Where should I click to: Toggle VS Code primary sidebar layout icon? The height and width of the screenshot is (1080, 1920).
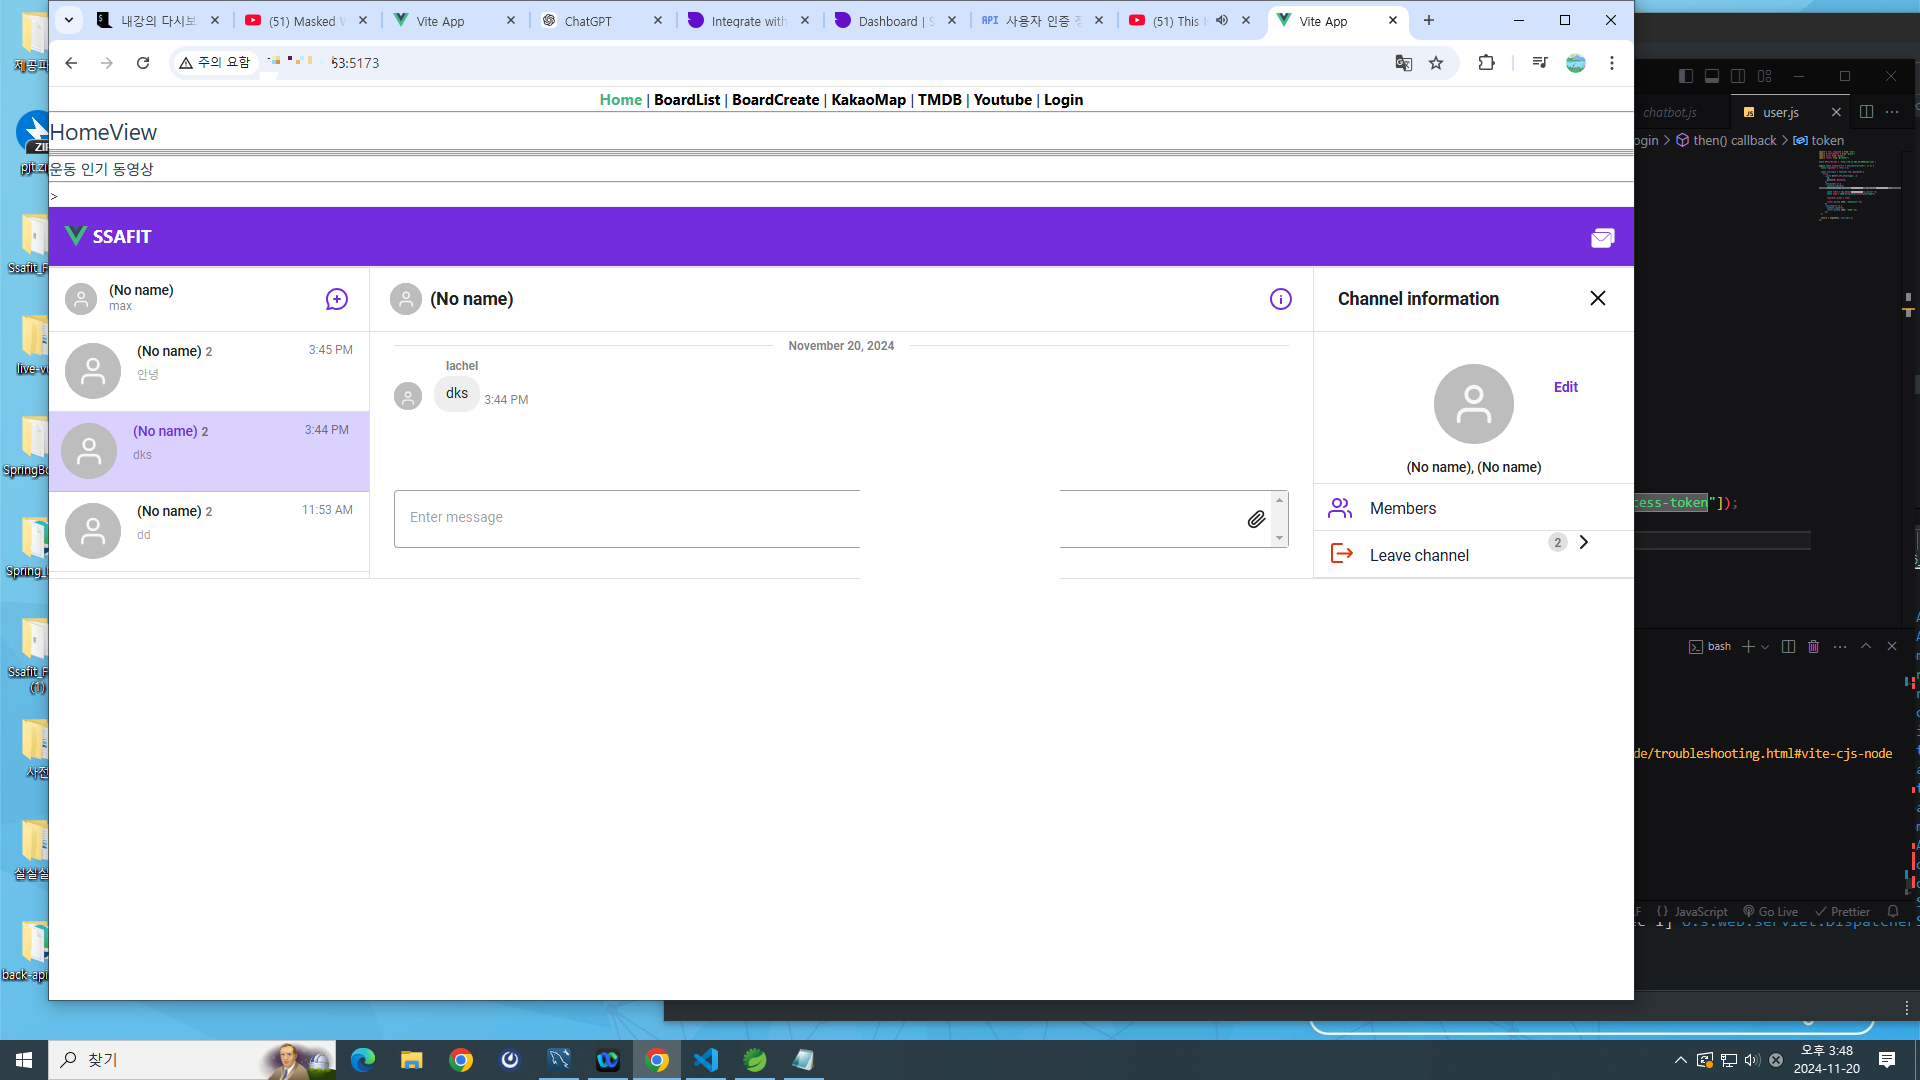coord(1686,76)
